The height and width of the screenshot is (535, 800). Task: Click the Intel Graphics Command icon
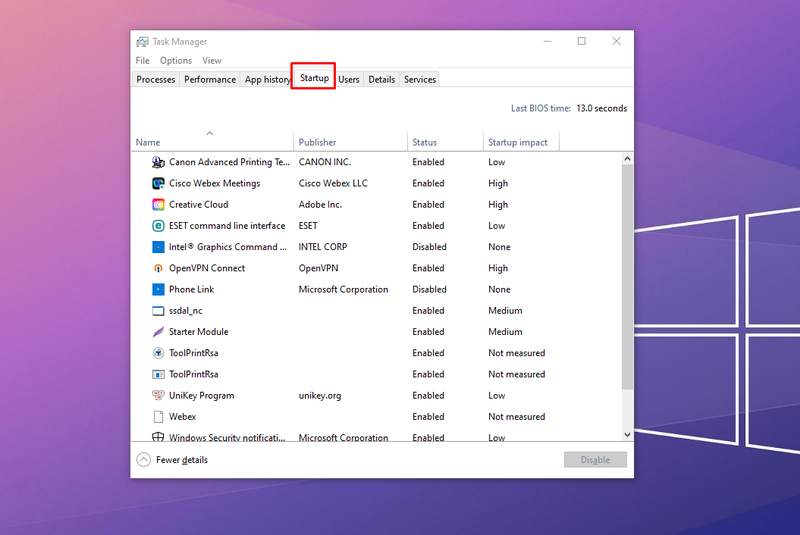point(158,247)
